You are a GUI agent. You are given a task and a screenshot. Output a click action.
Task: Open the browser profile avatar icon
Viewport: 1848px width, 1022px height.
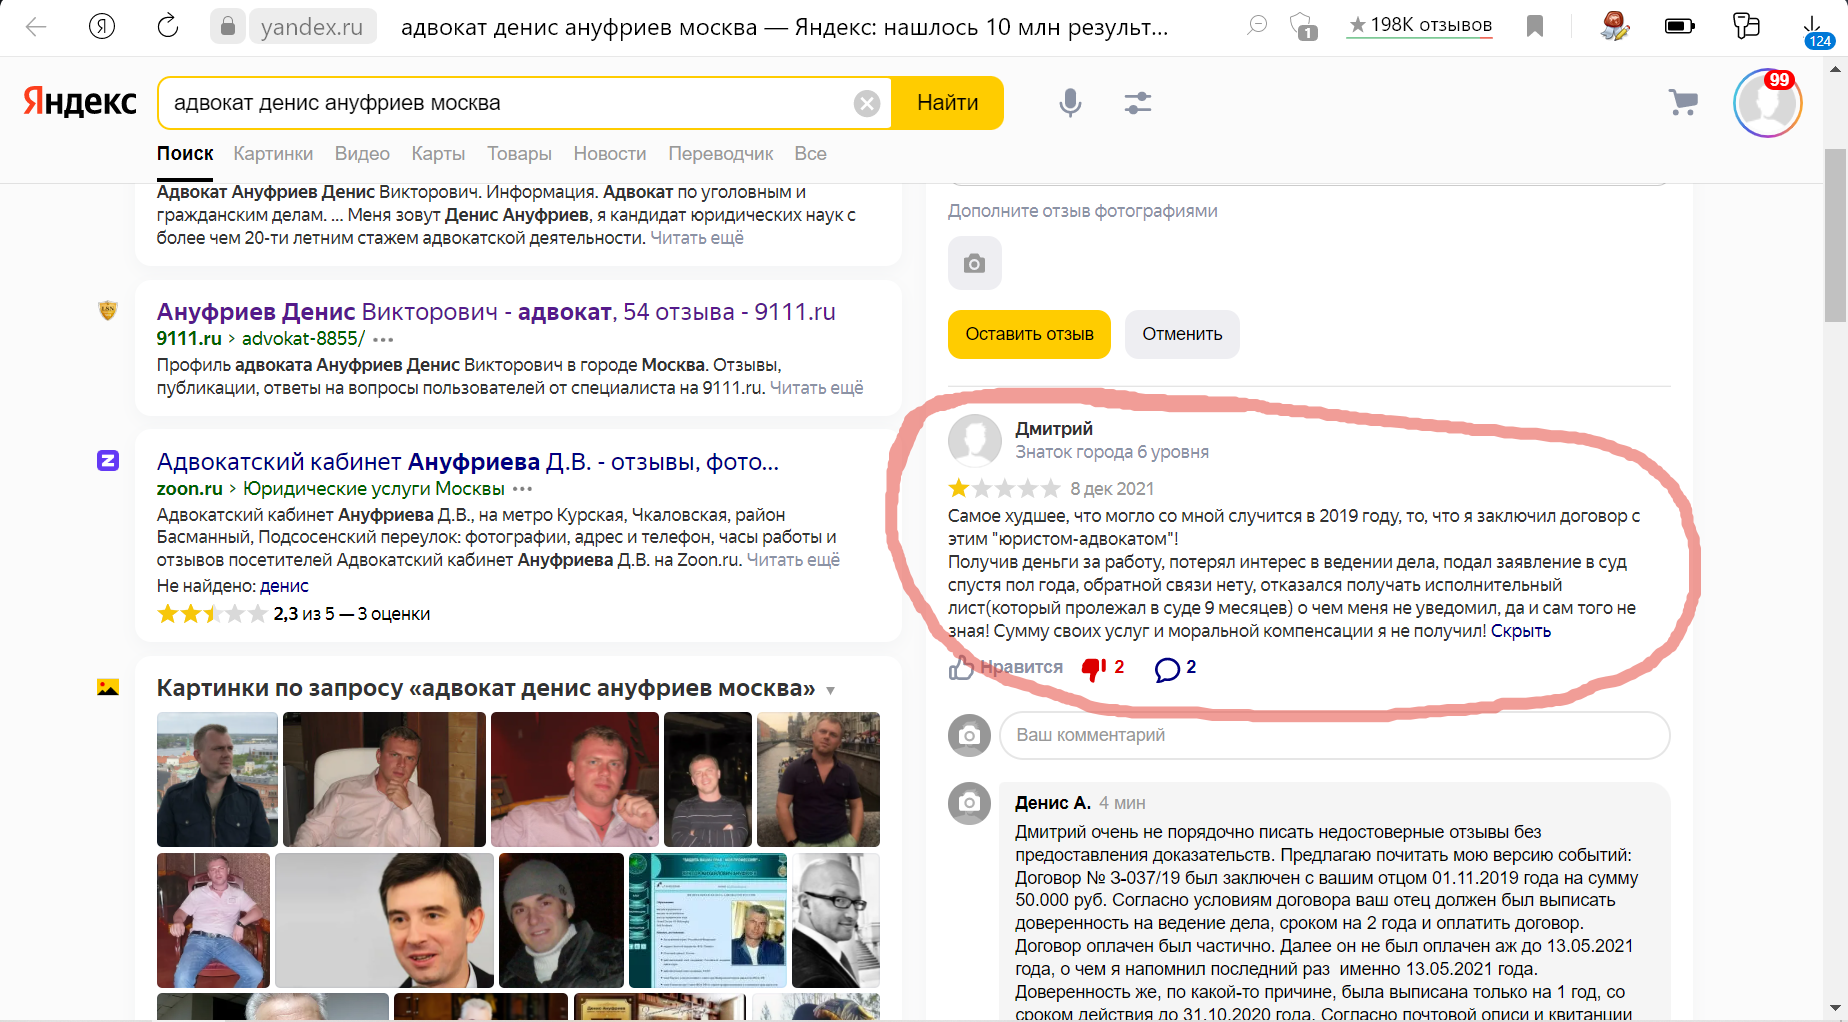[x=1615, y=26]
